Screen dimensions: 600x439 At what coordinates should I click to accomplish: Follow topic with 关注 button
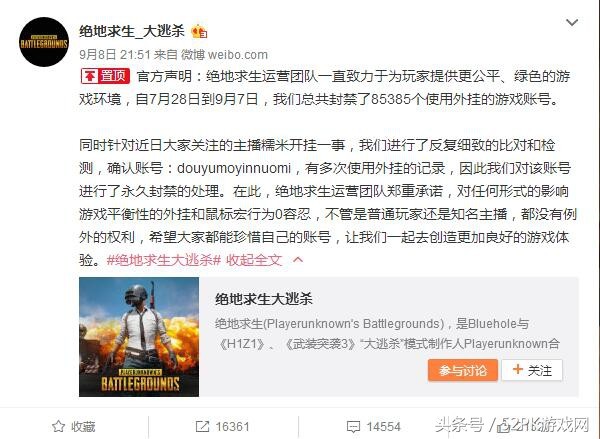pyautogui.click(x=532, y=370)
